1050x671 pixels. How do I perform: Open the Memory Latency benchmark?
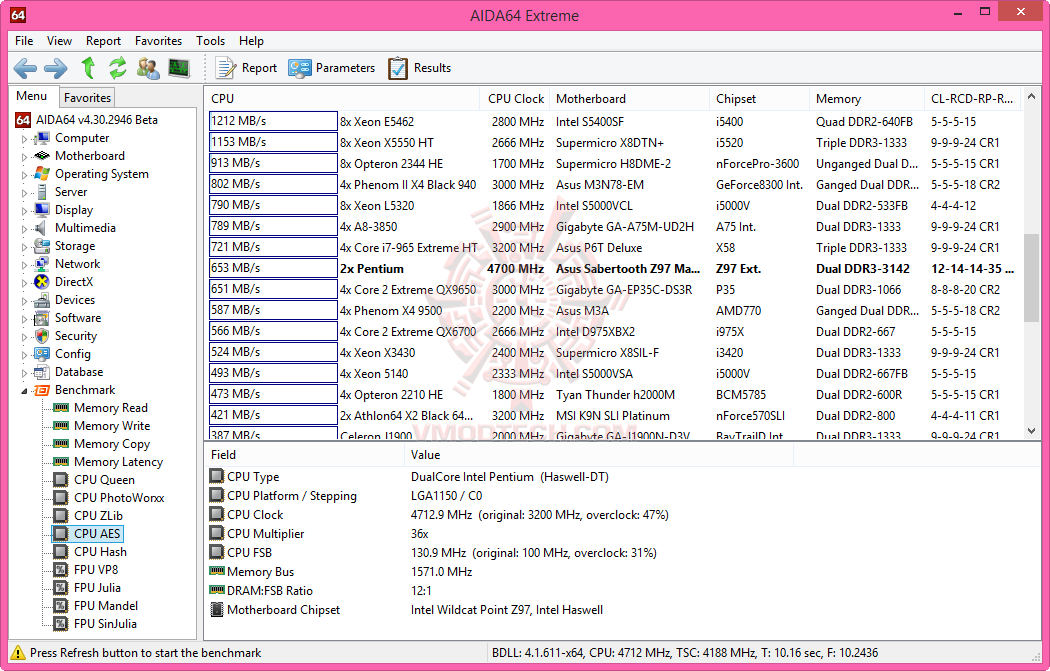[x=118, y=462]
